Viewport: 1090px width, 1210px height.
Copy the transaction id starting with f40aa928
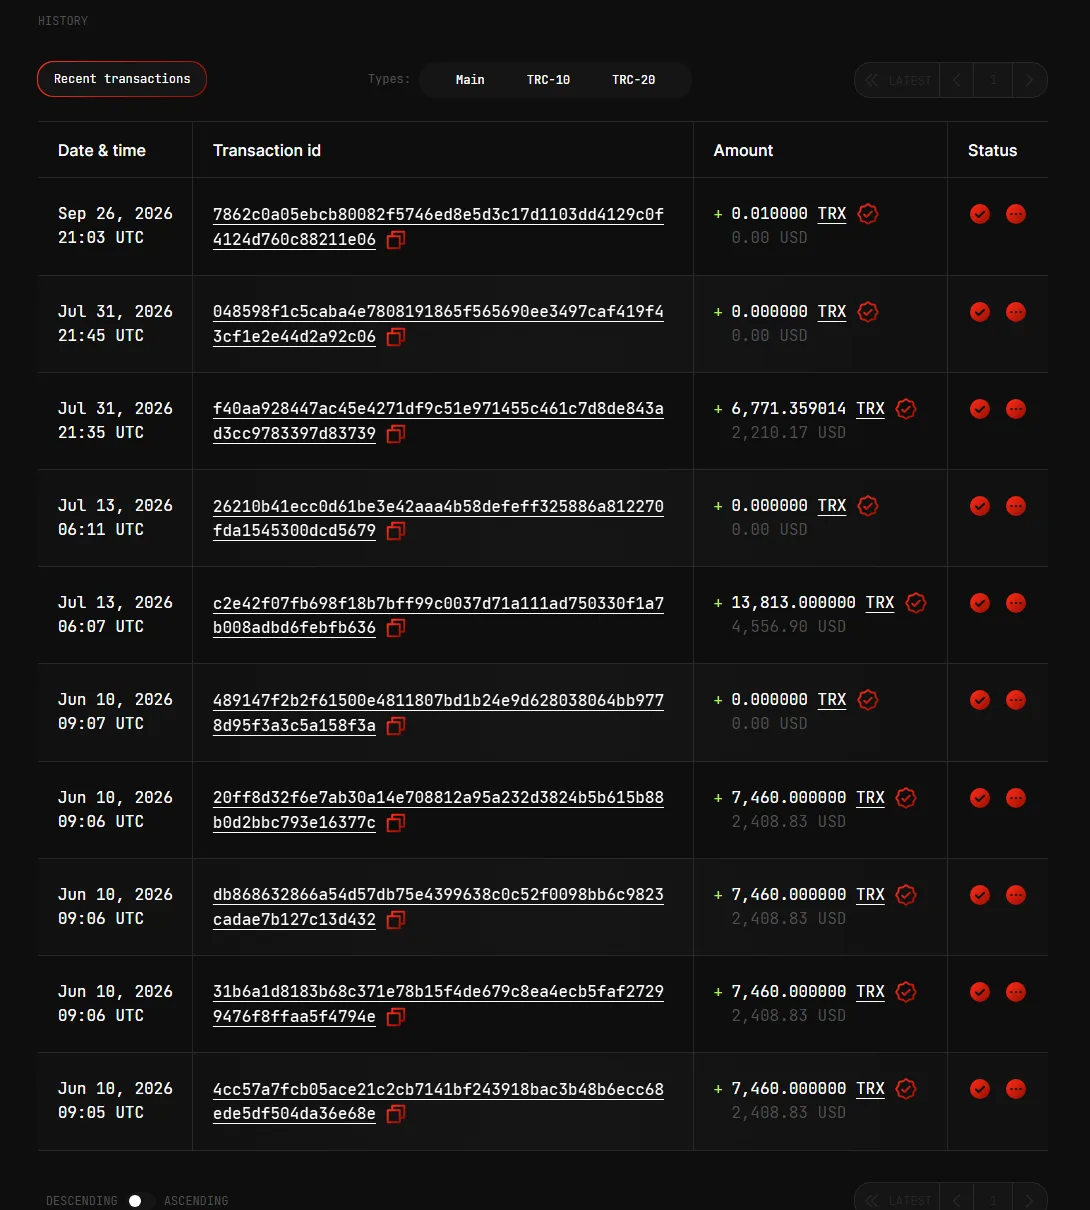tap(396, 434)
